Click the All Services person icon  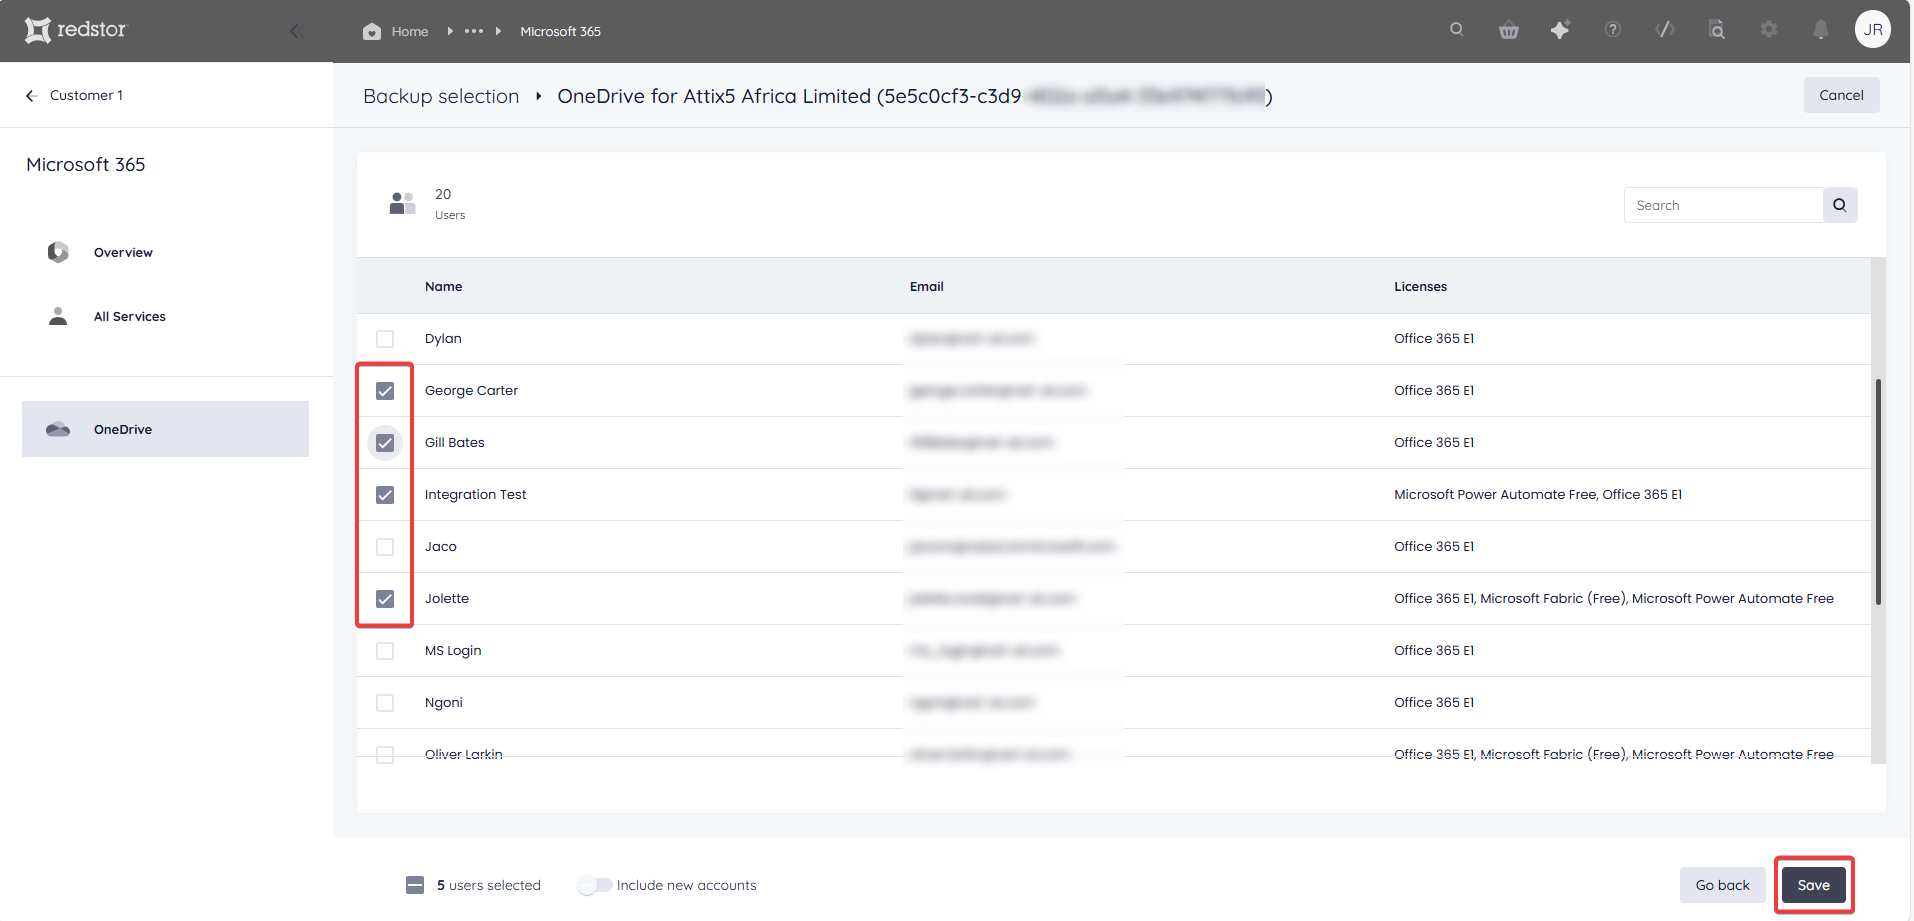(x=58, y=316)
